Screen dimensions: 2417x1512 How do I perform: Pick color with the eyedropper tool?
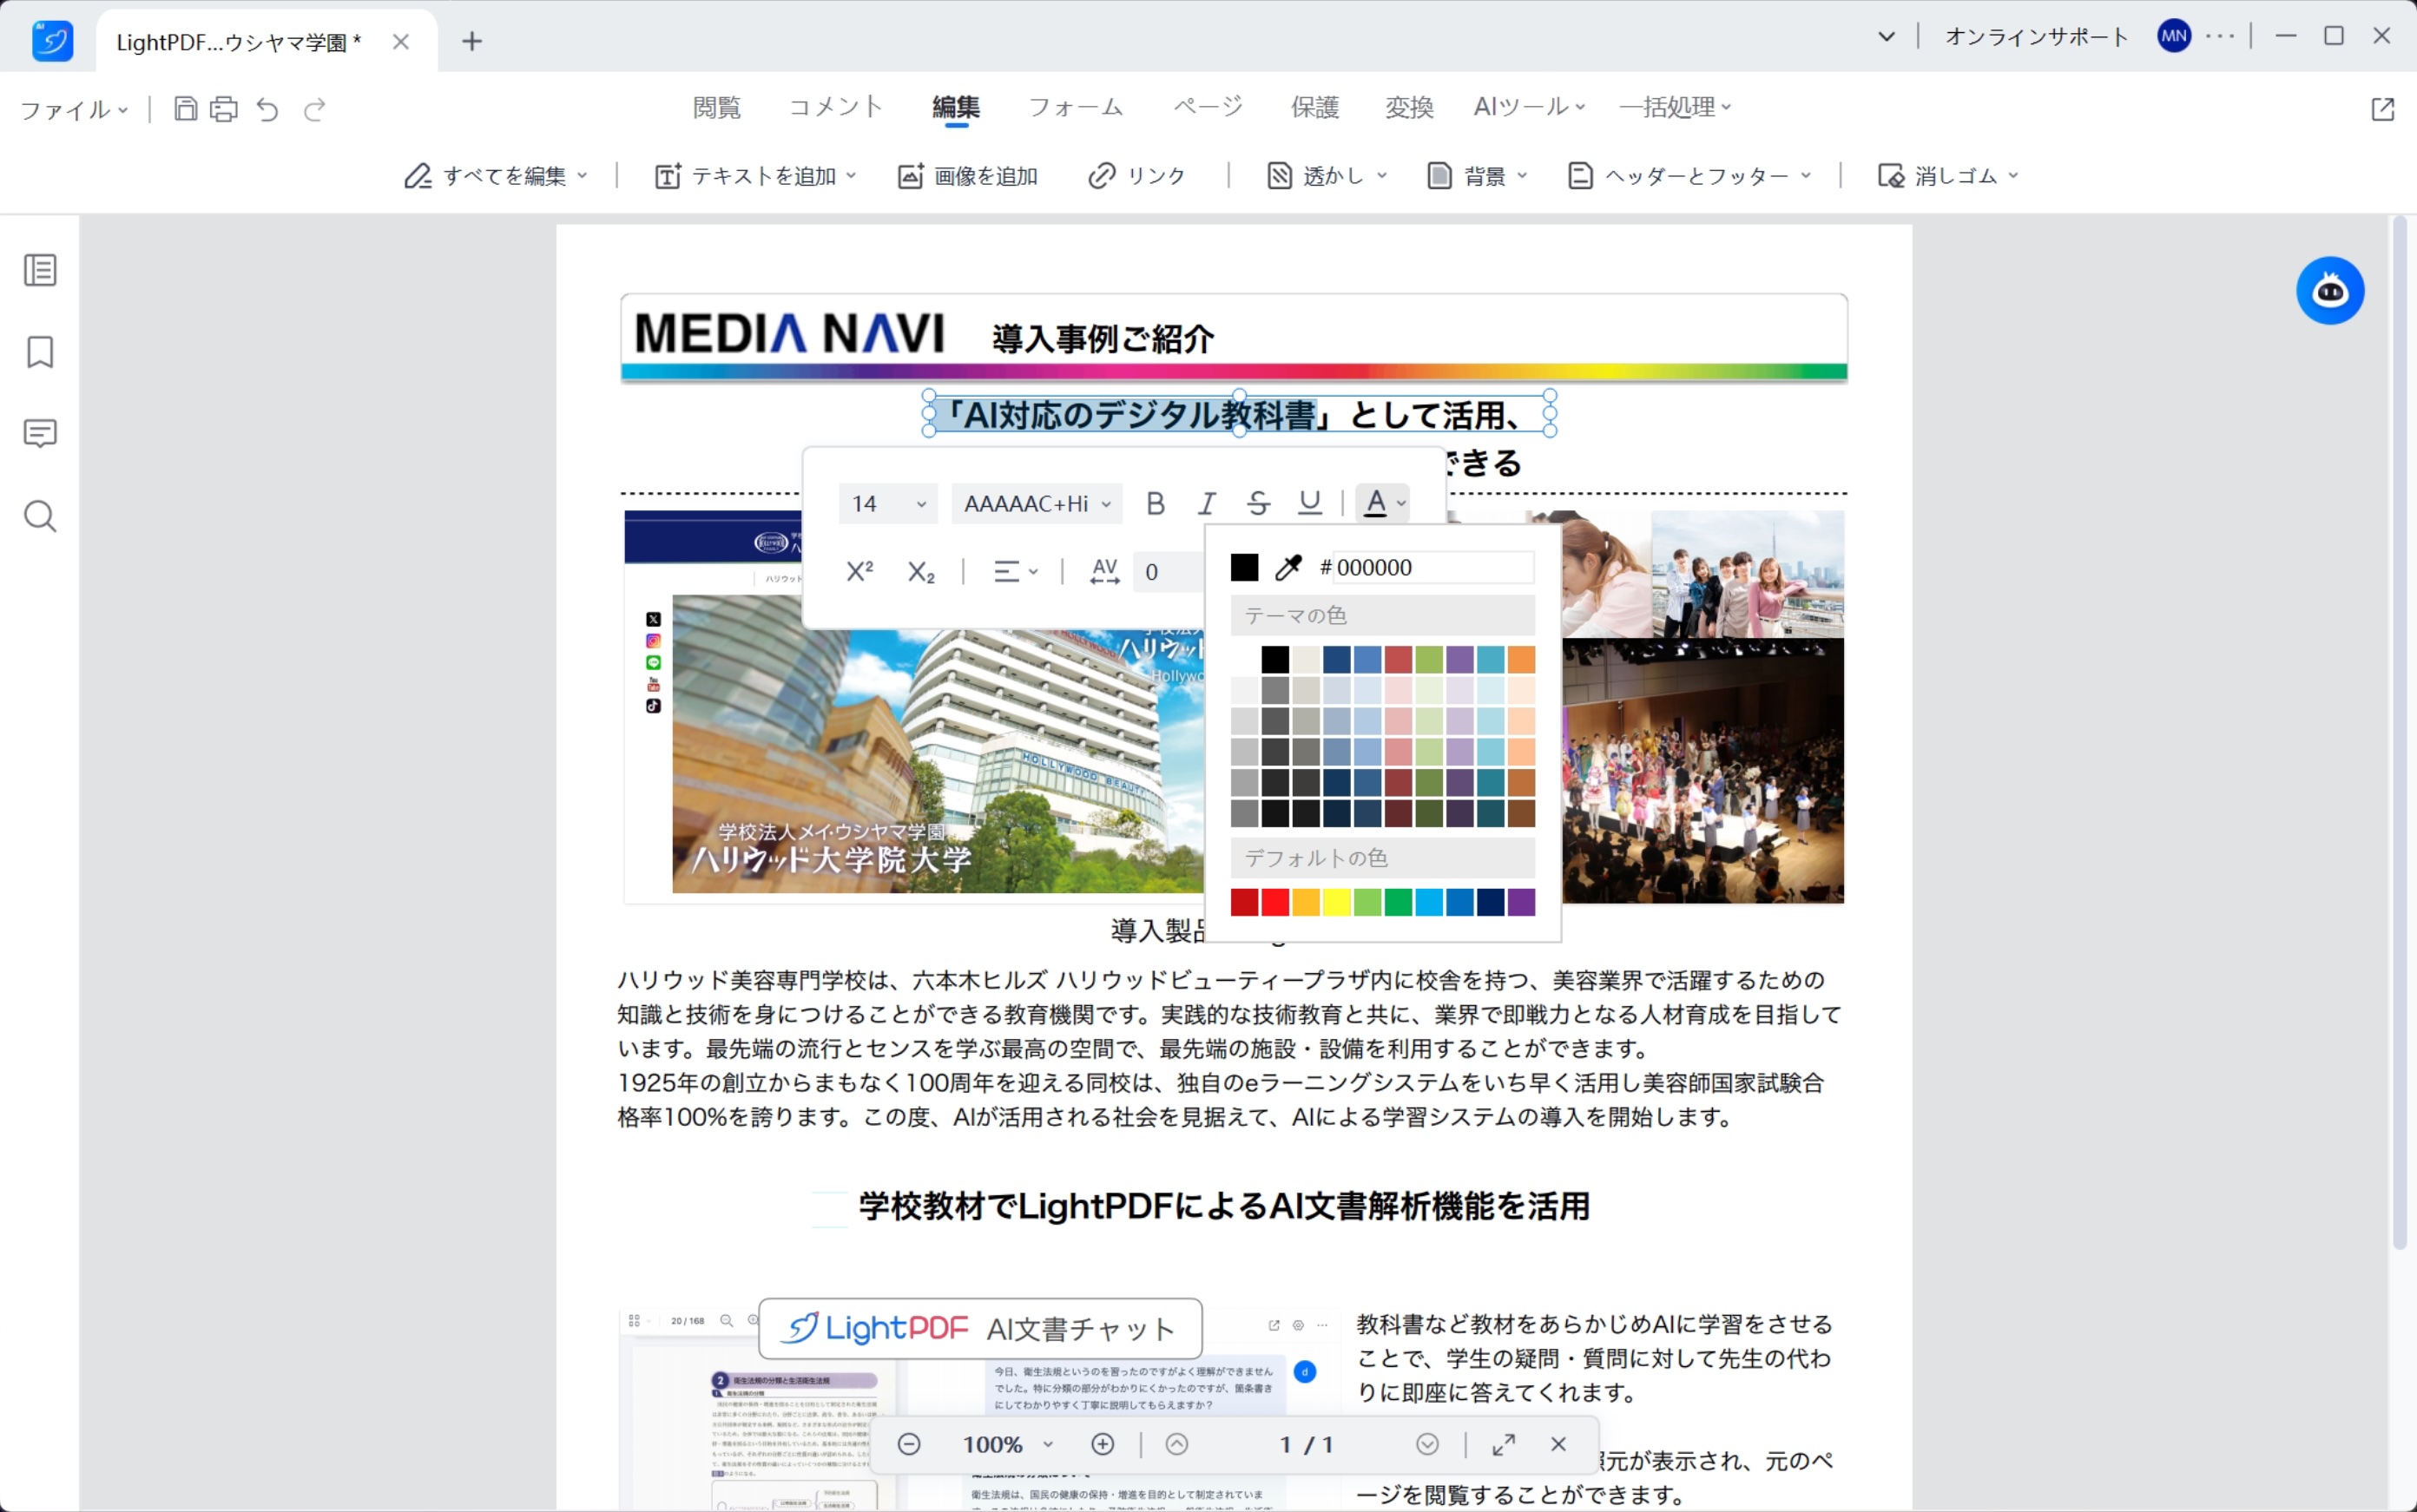[x=1288, y=568]
